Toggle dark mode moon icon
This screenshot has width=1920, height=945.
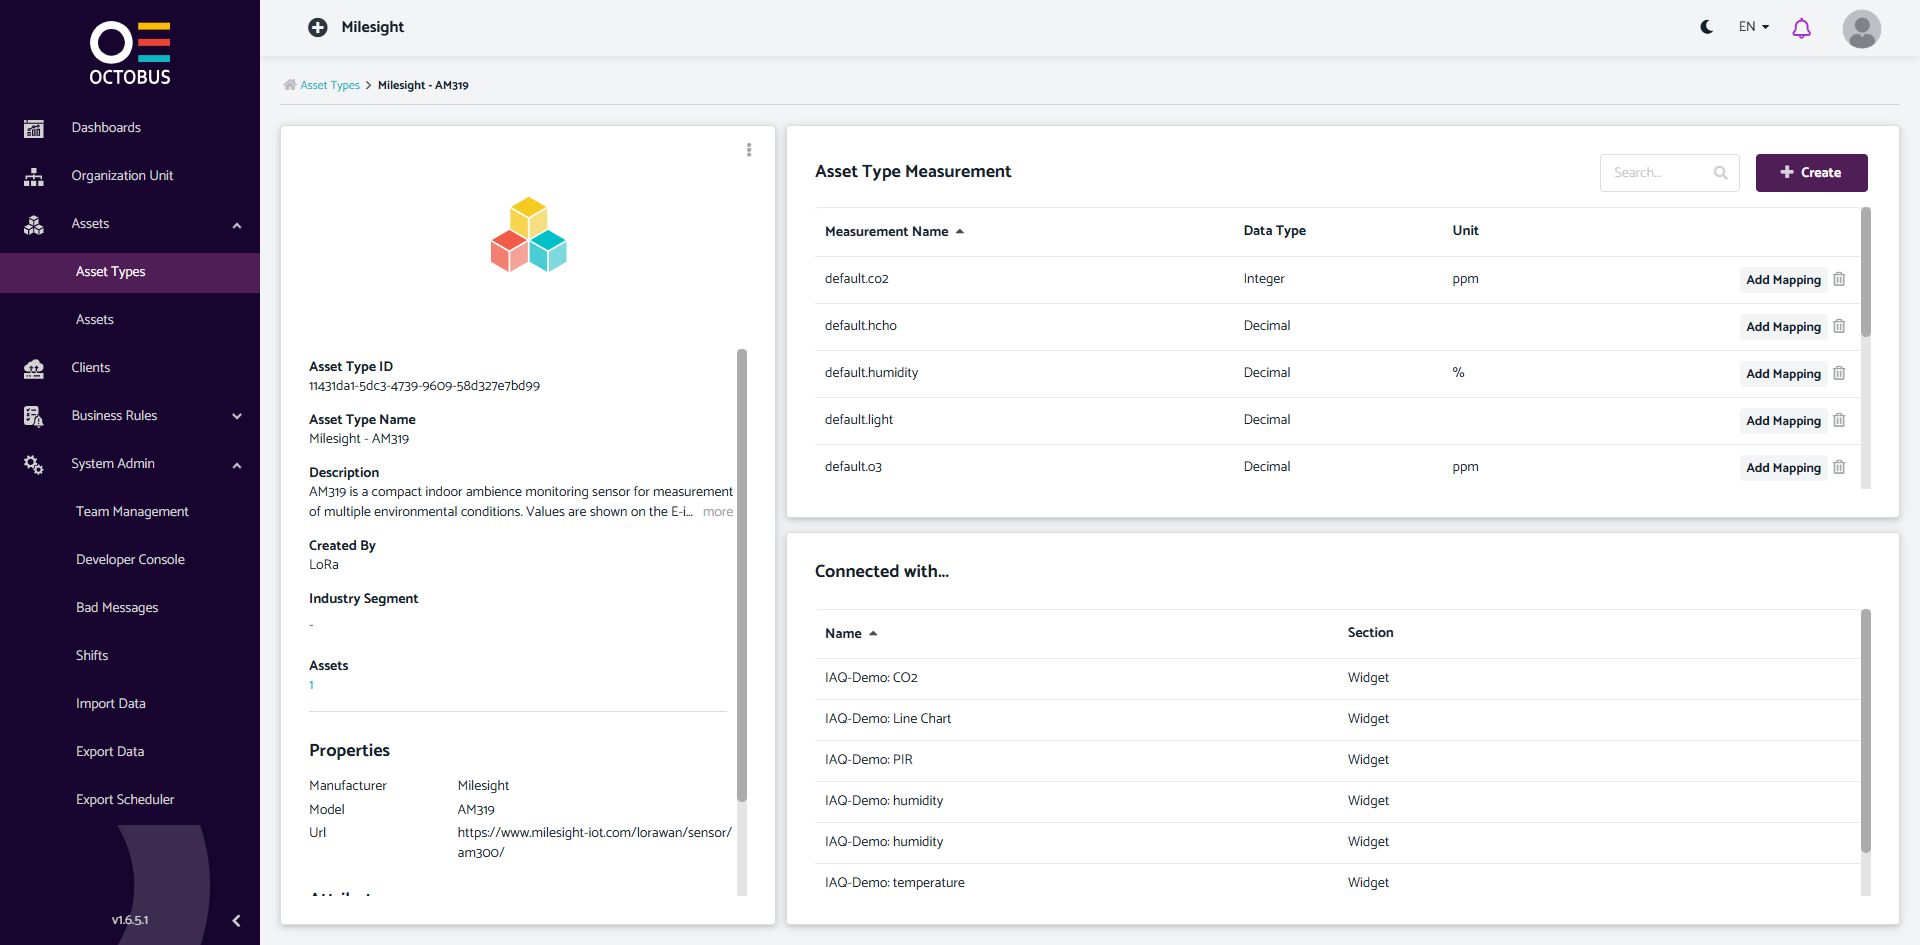[x=1706, y=27]
